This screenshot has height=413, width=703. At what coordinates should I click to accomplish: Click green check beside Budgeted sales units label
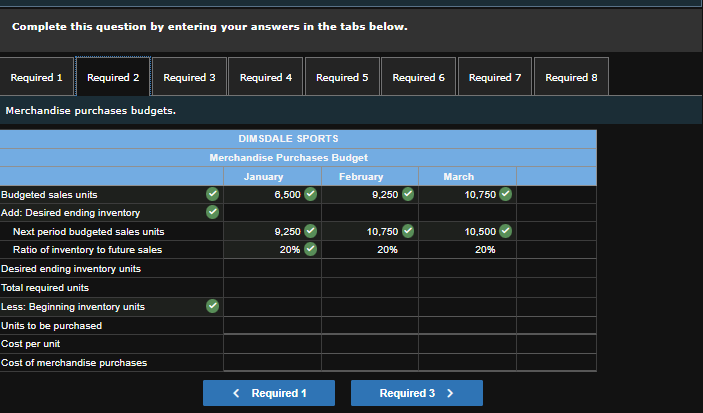pyautogui.click(x=213, y=194)
